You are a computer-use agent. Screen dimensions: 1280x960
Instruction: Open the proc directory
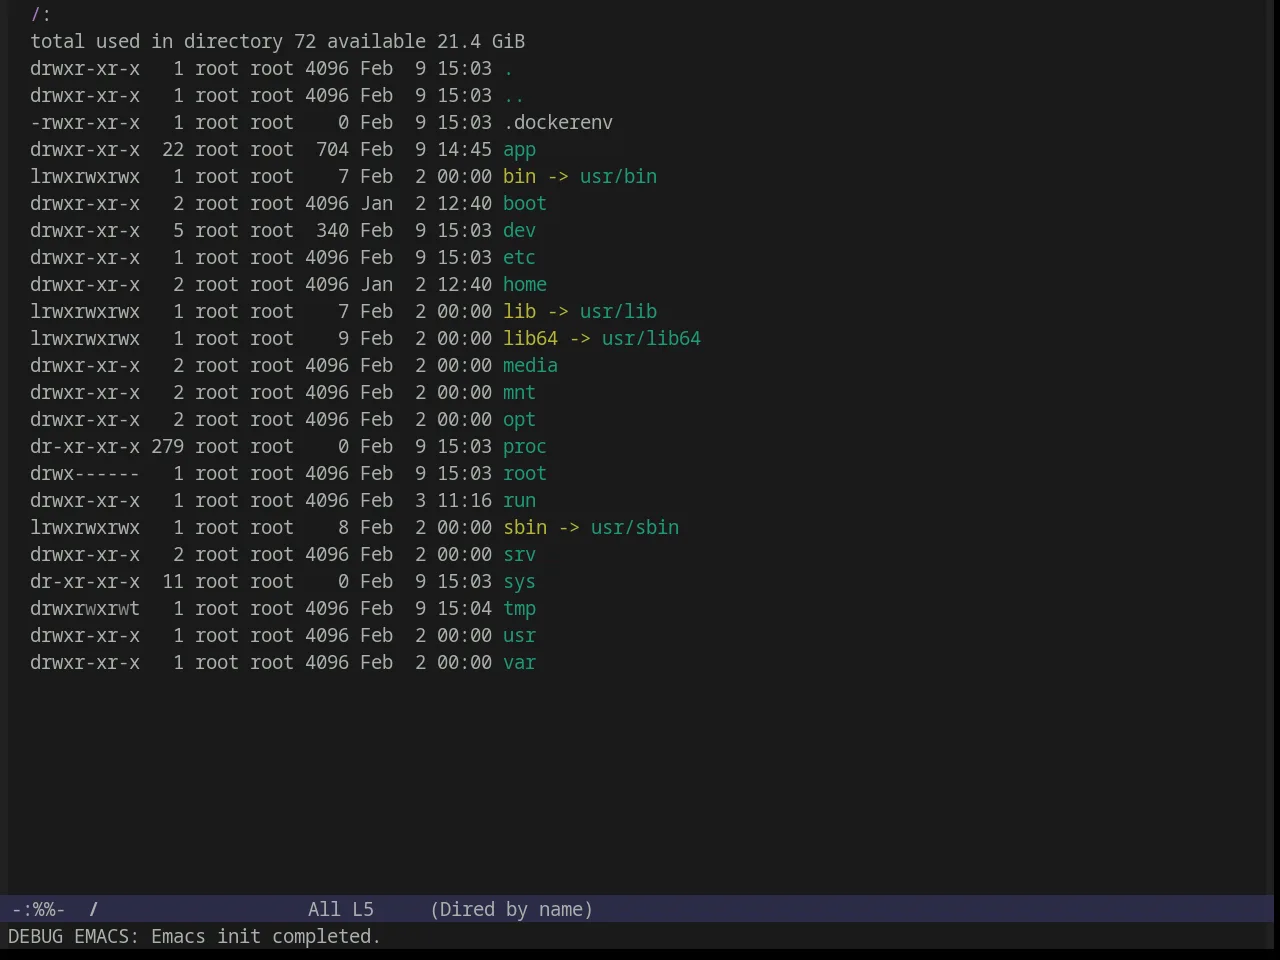525,446
